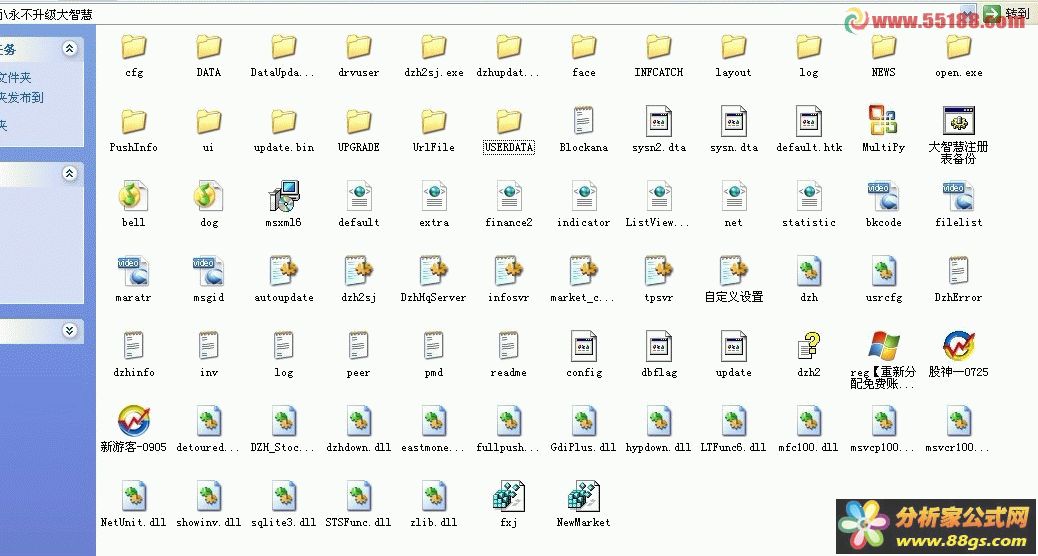The image size is (1038, 556).
Task: Select the Blockana file icon
Action: (x=583, y=122)
